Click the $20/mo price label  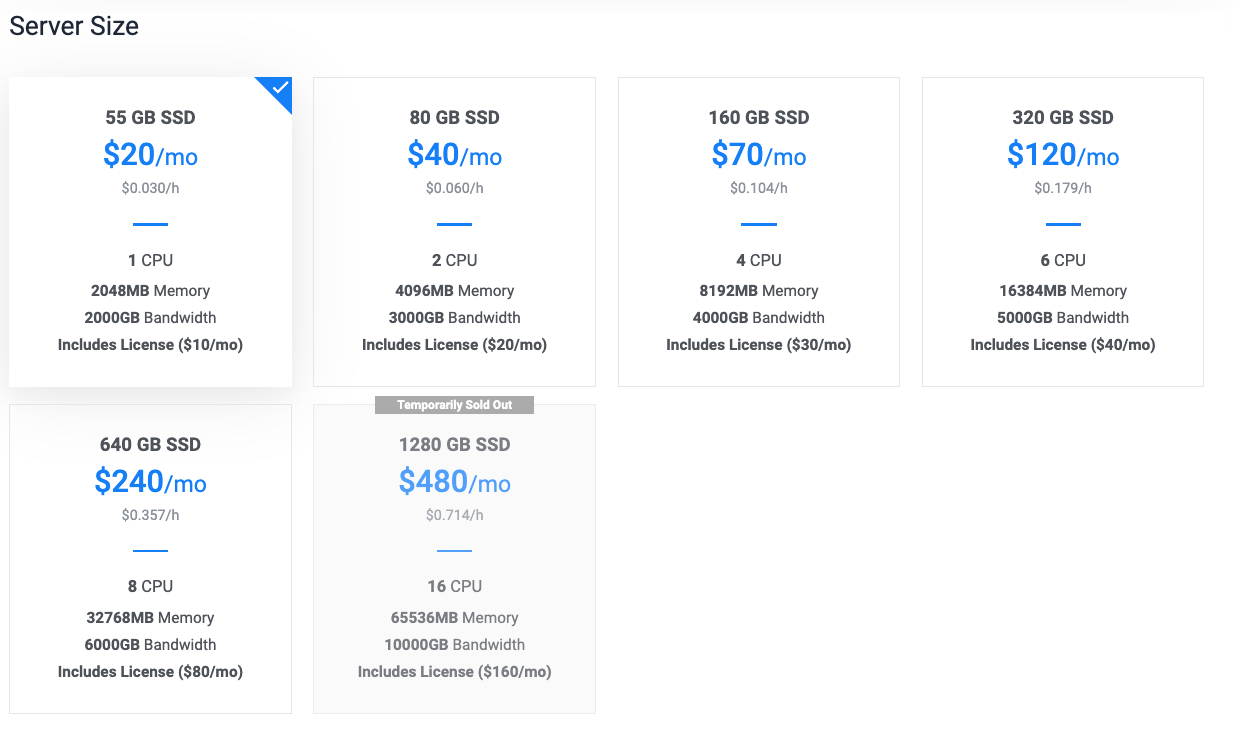(x=150, y=155)
